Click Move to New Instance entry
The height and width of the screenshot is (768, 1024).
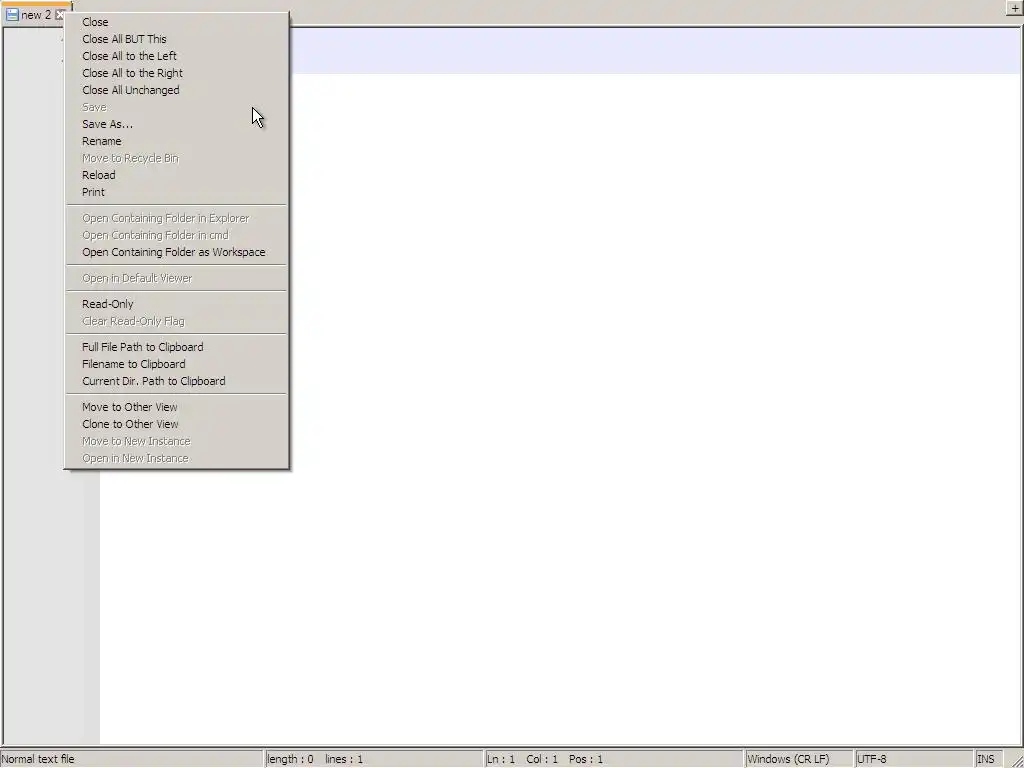click(x=177, y=441)
